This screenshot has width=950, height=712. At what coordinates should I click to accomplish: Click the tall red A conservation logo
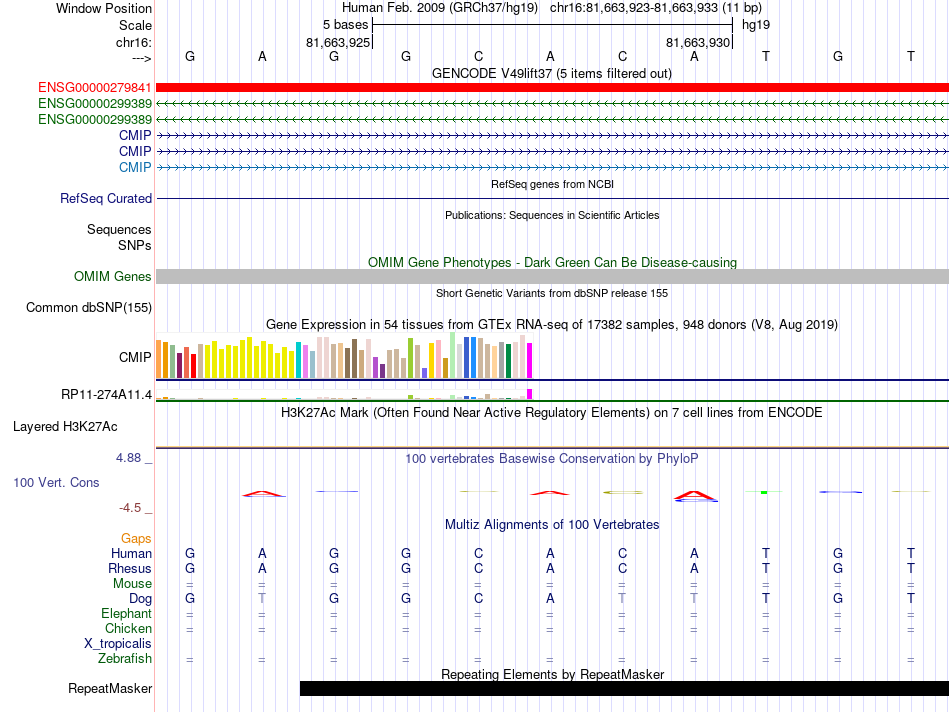click(x=695, y=496)
